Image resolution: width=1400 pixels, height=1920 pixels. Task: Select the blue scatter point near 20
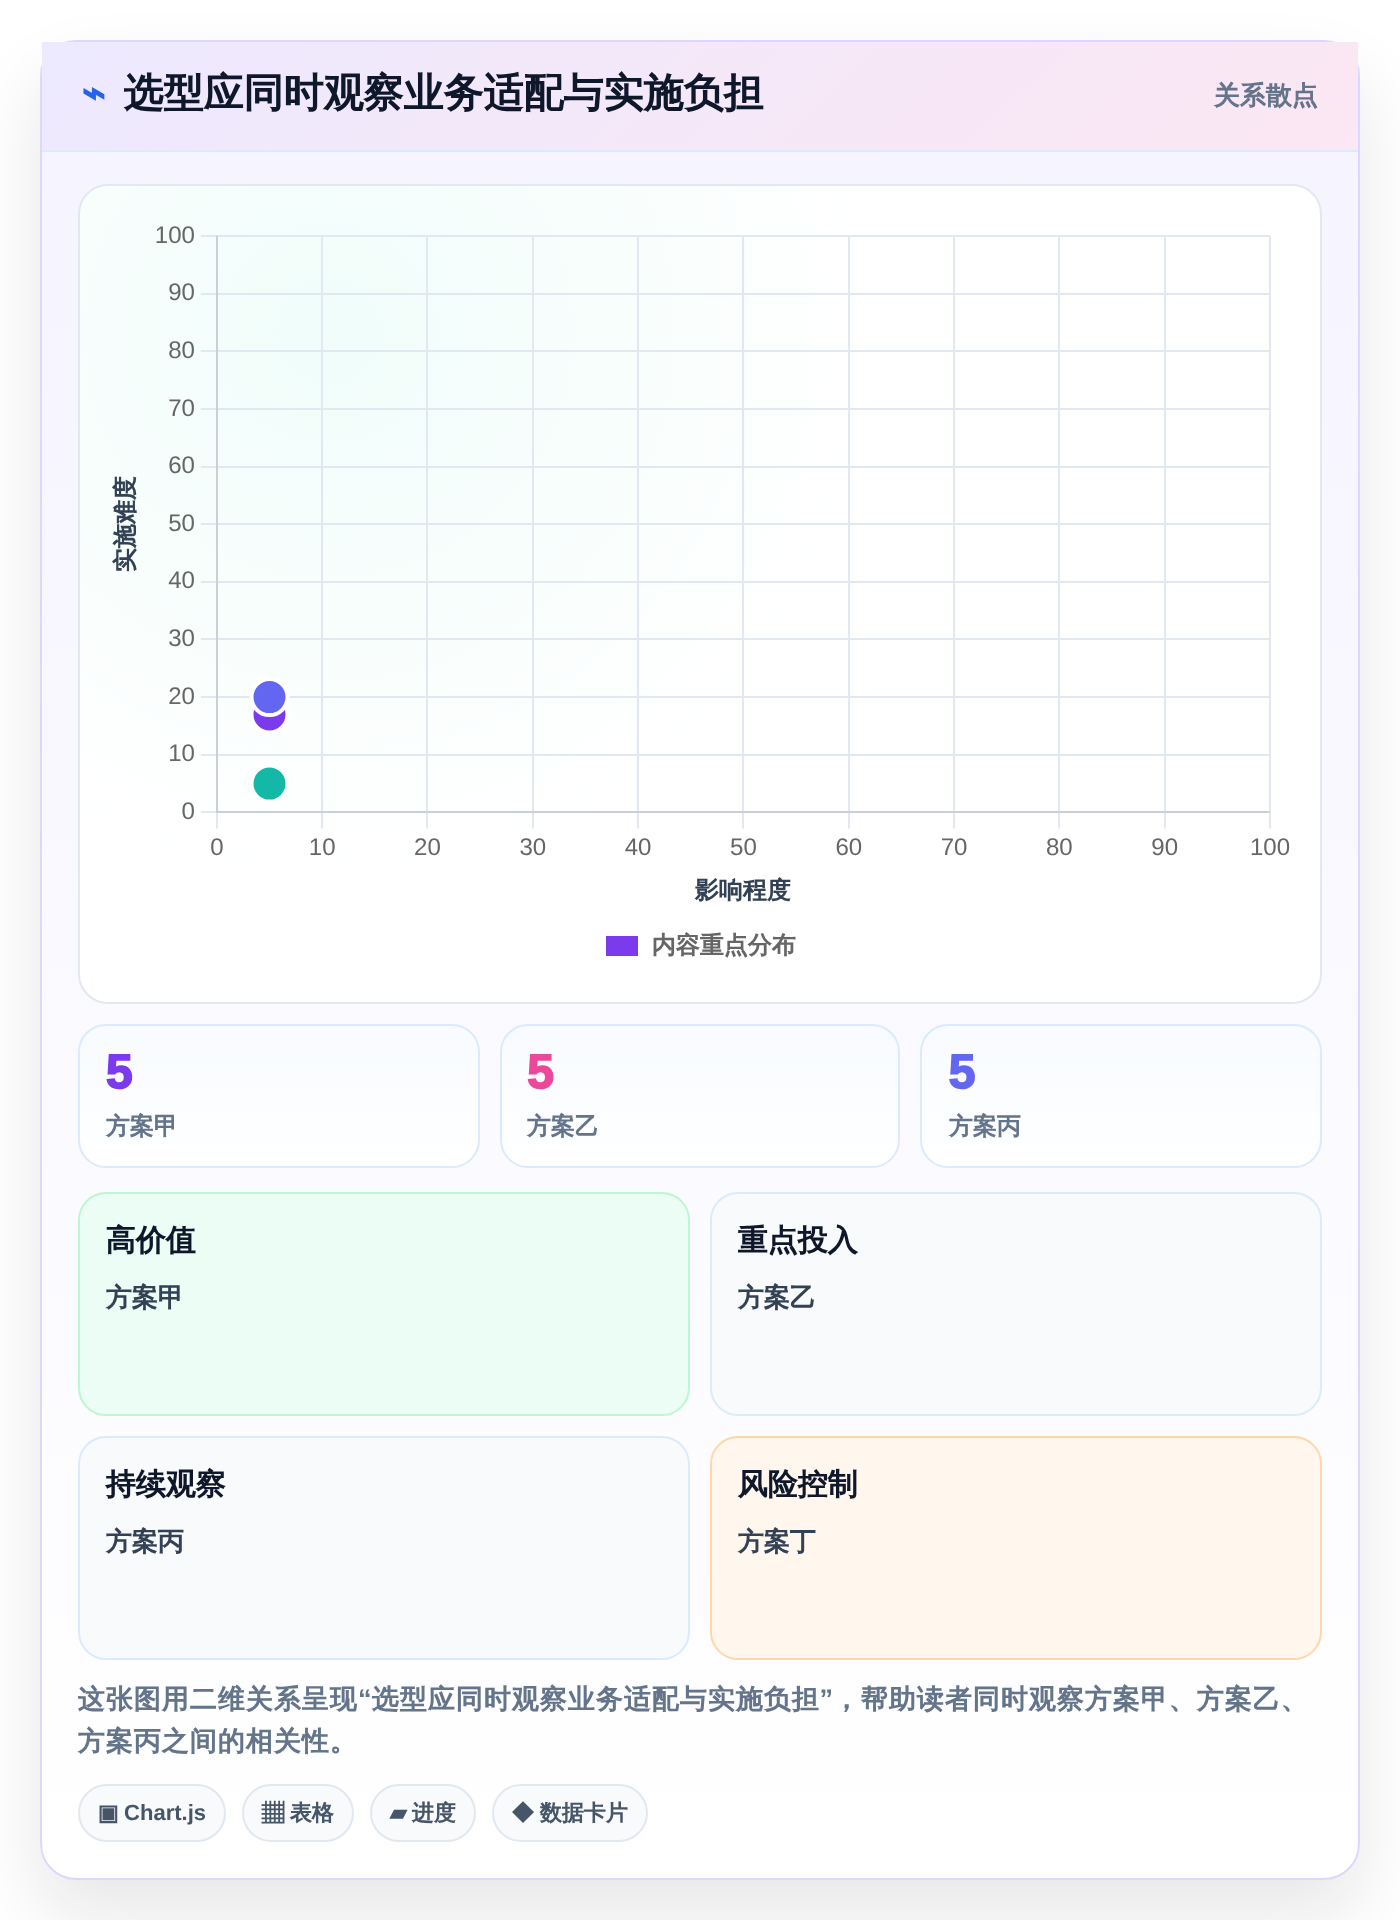click(x=269, y=697)
